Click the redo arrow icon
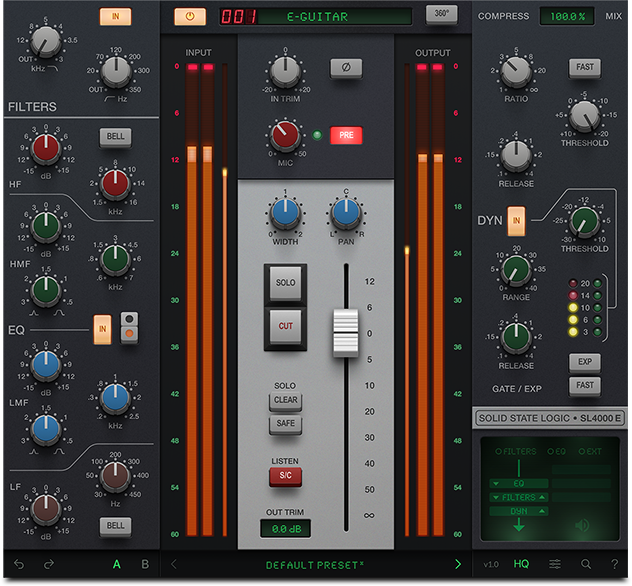 [49, 565]
